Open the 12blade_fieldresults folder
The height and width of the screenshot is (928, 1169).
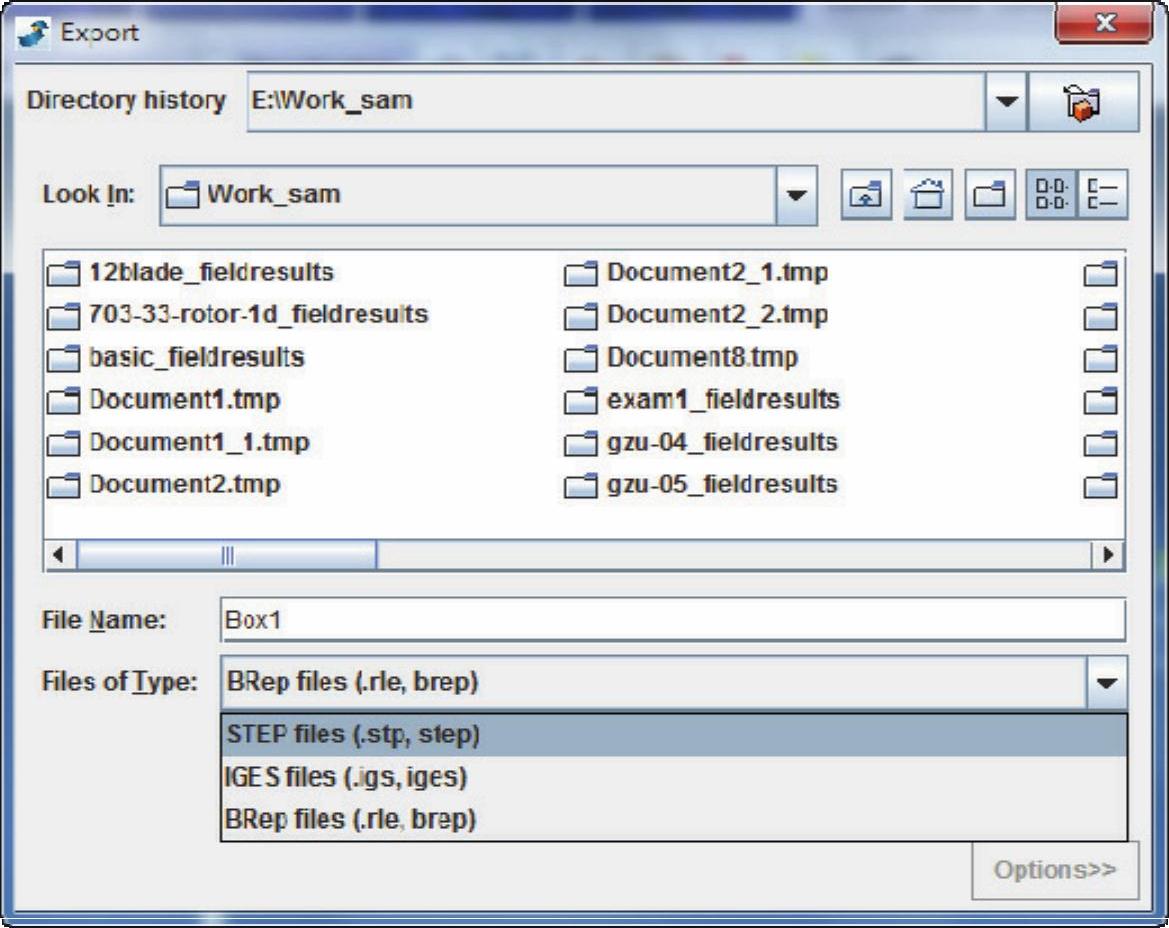click(x=210, y=272)
